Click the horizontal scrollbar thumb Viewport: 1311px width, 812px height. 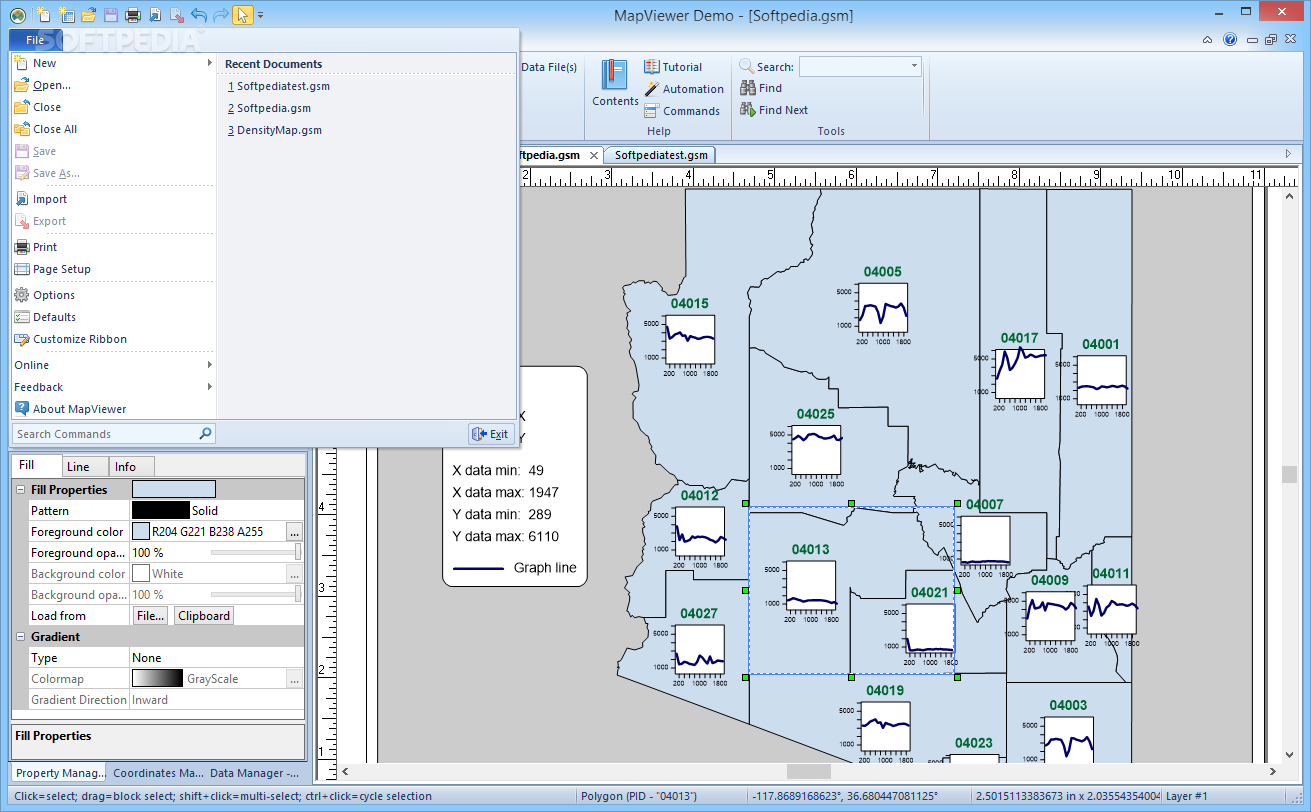tap(808, 771)
